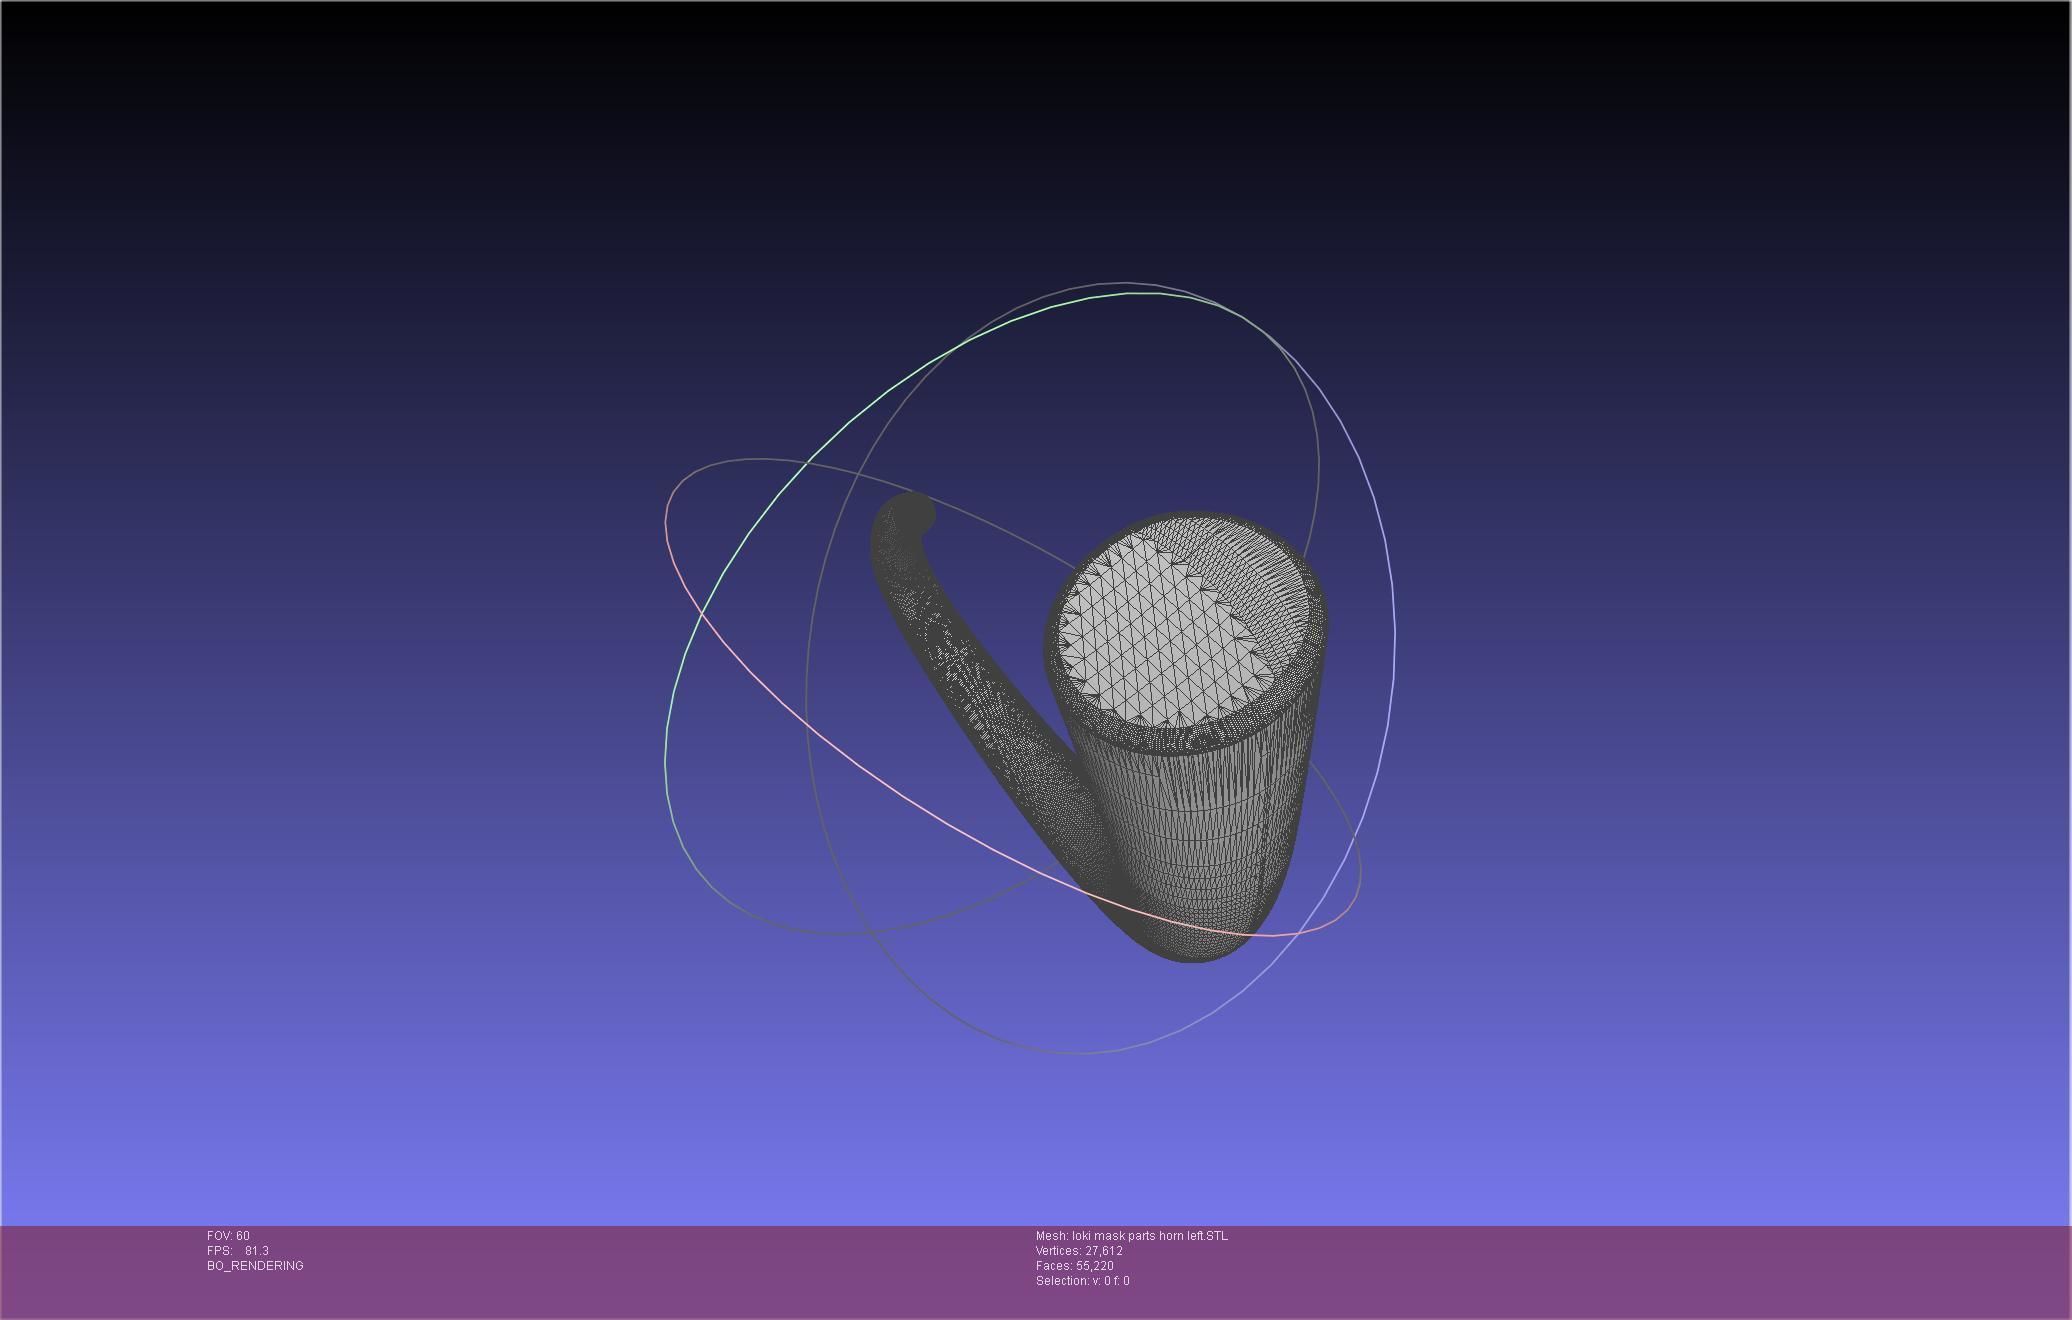This screenshot has width=2072, height=1320.
Task: Click the BO_RENDERING label
Action: [255, 1266]
